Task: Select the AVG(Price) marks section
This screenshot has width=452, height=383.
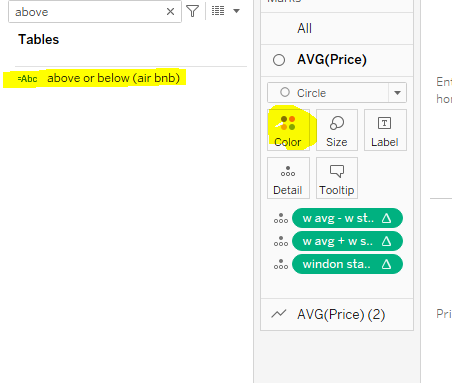Action: coord(337,60)
